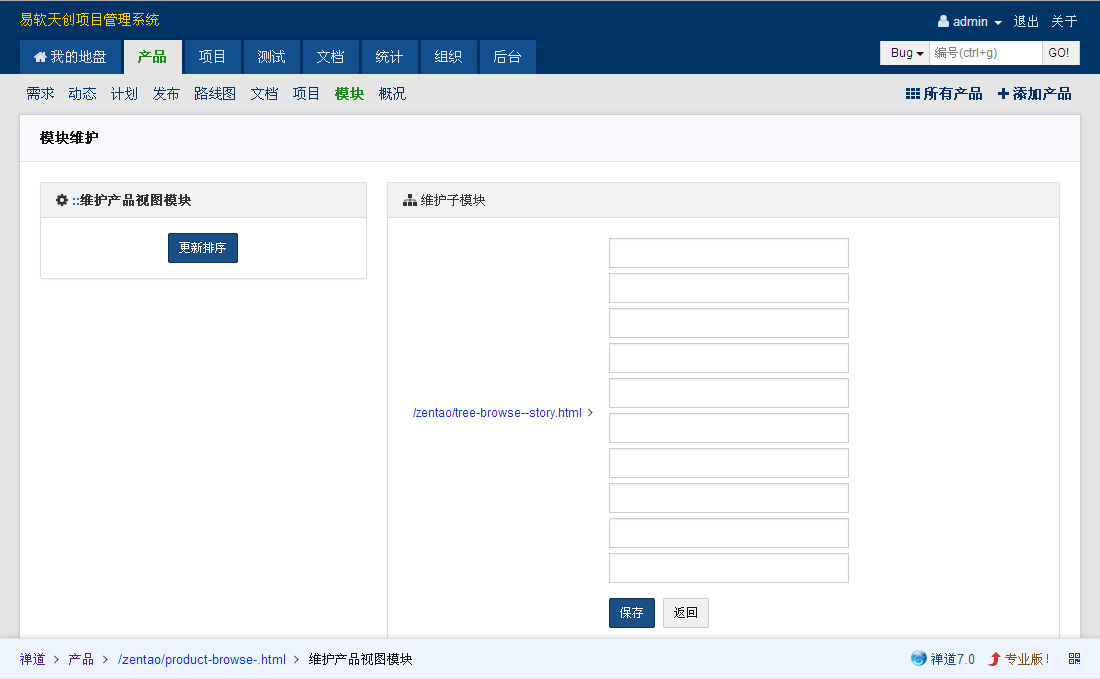The width and height of the screenshot is (1100, 679).
Task: Focus the 编号(ctrl+g) search field
Action: point(986,53)
